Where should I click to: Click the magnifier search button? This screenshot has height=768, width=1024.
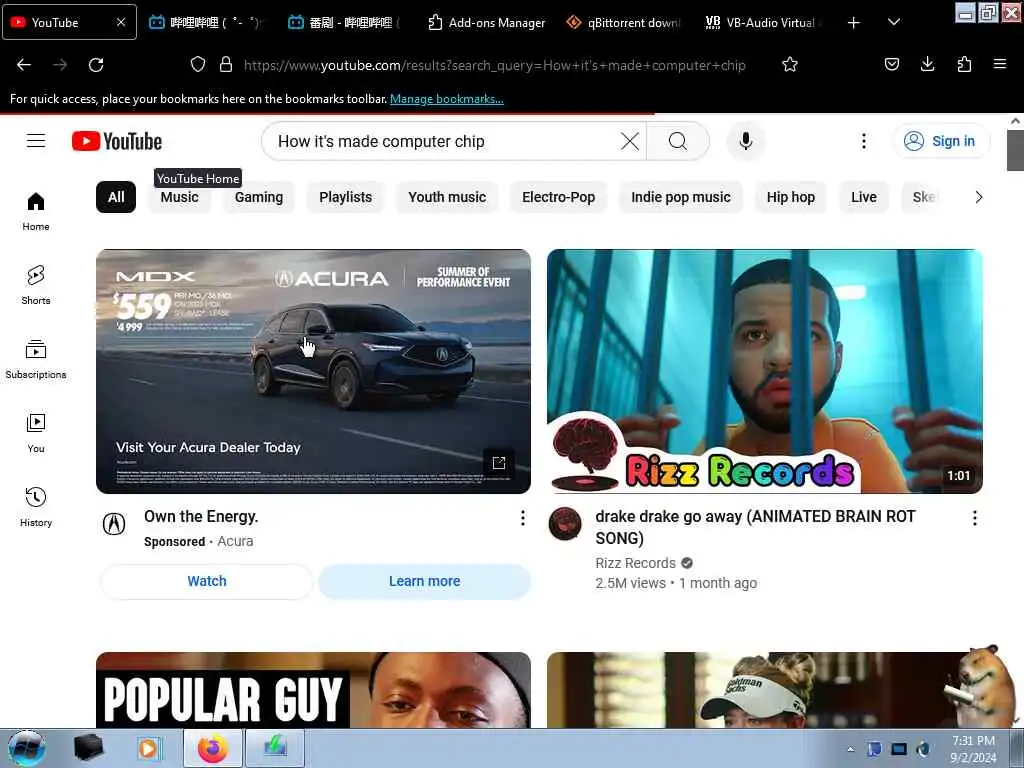(x=678, y=141)
